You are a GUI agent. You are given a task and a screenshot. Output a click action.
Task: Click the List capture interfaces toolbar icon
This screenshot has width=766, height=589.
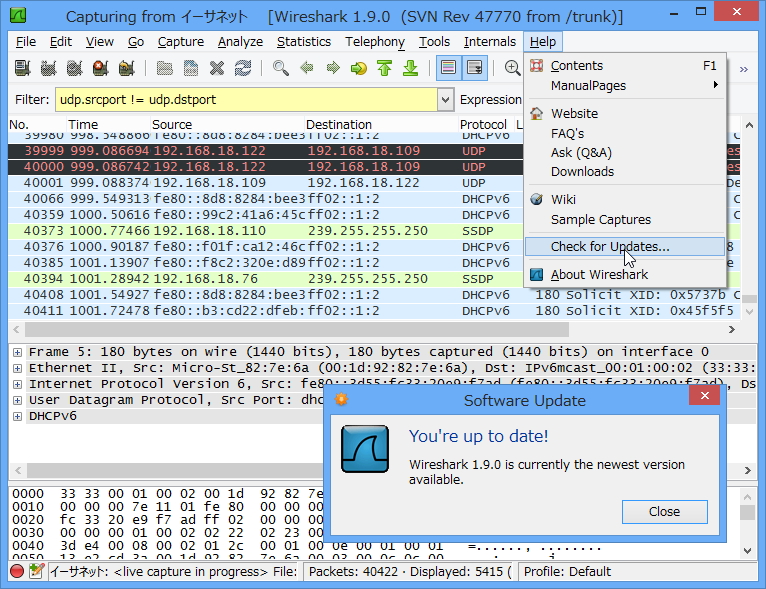pos(22,68)
